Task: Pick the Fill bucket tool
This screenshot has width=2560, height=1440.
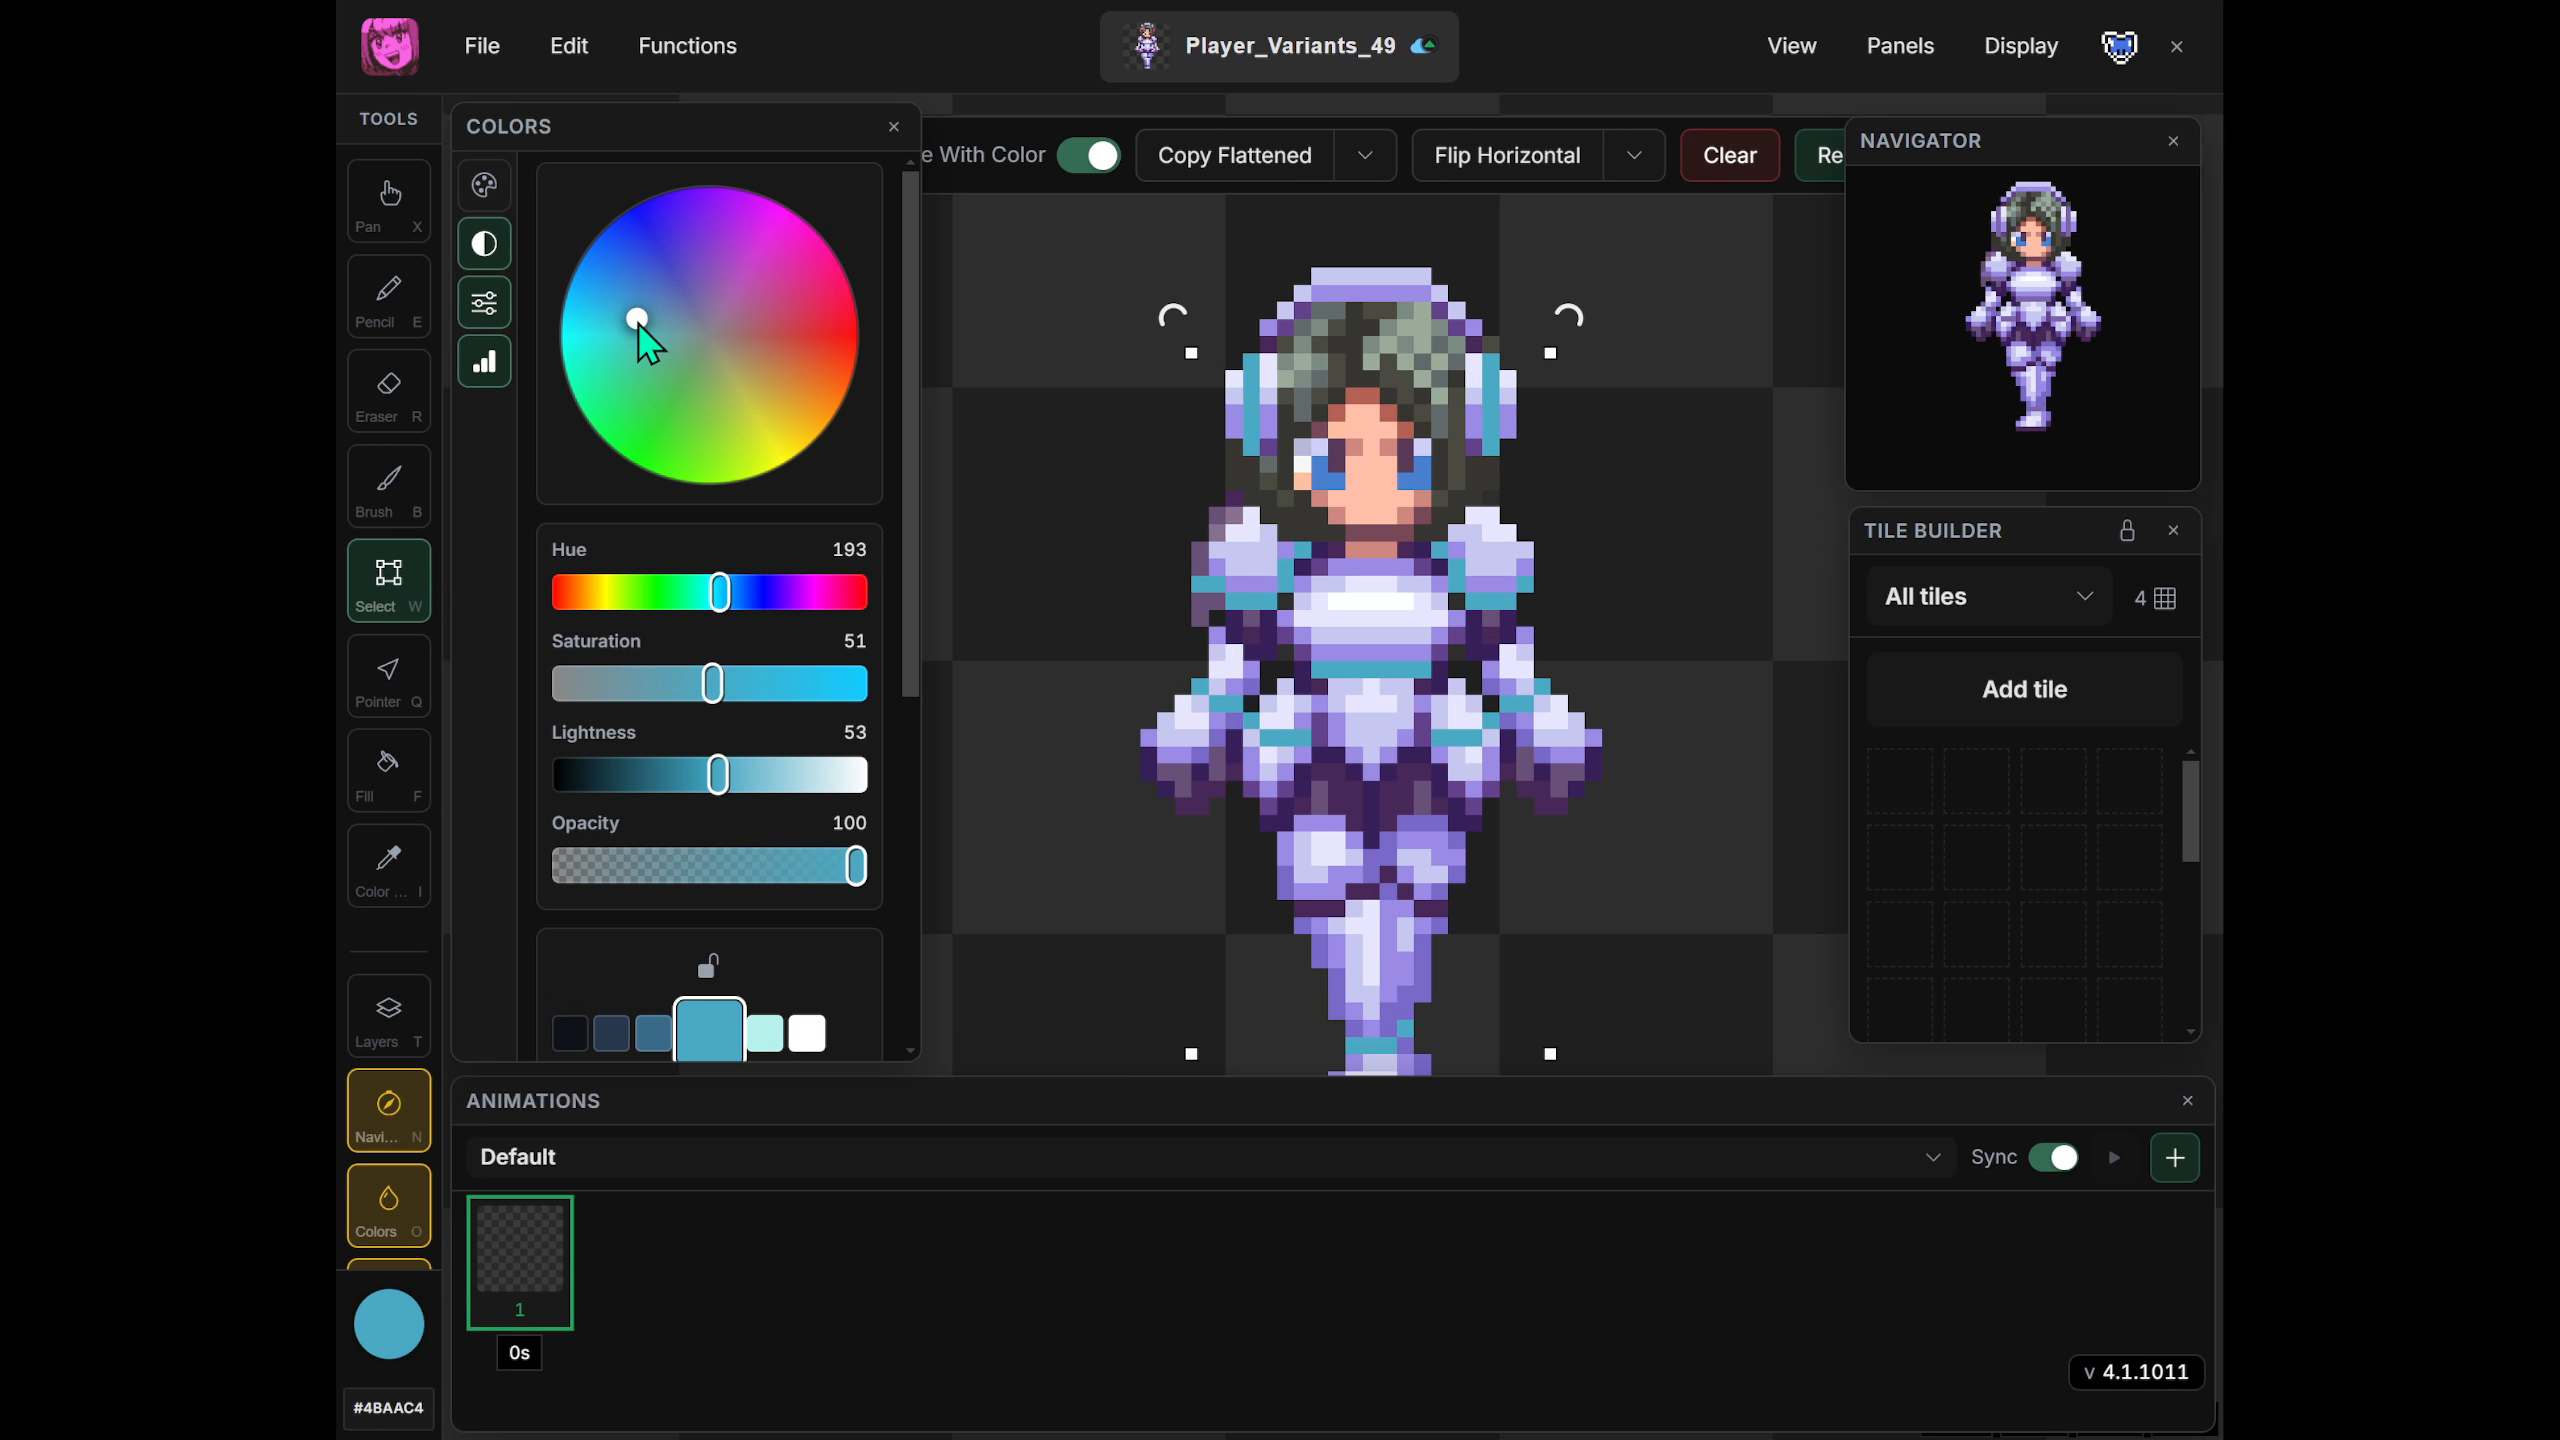Action: 388,772
